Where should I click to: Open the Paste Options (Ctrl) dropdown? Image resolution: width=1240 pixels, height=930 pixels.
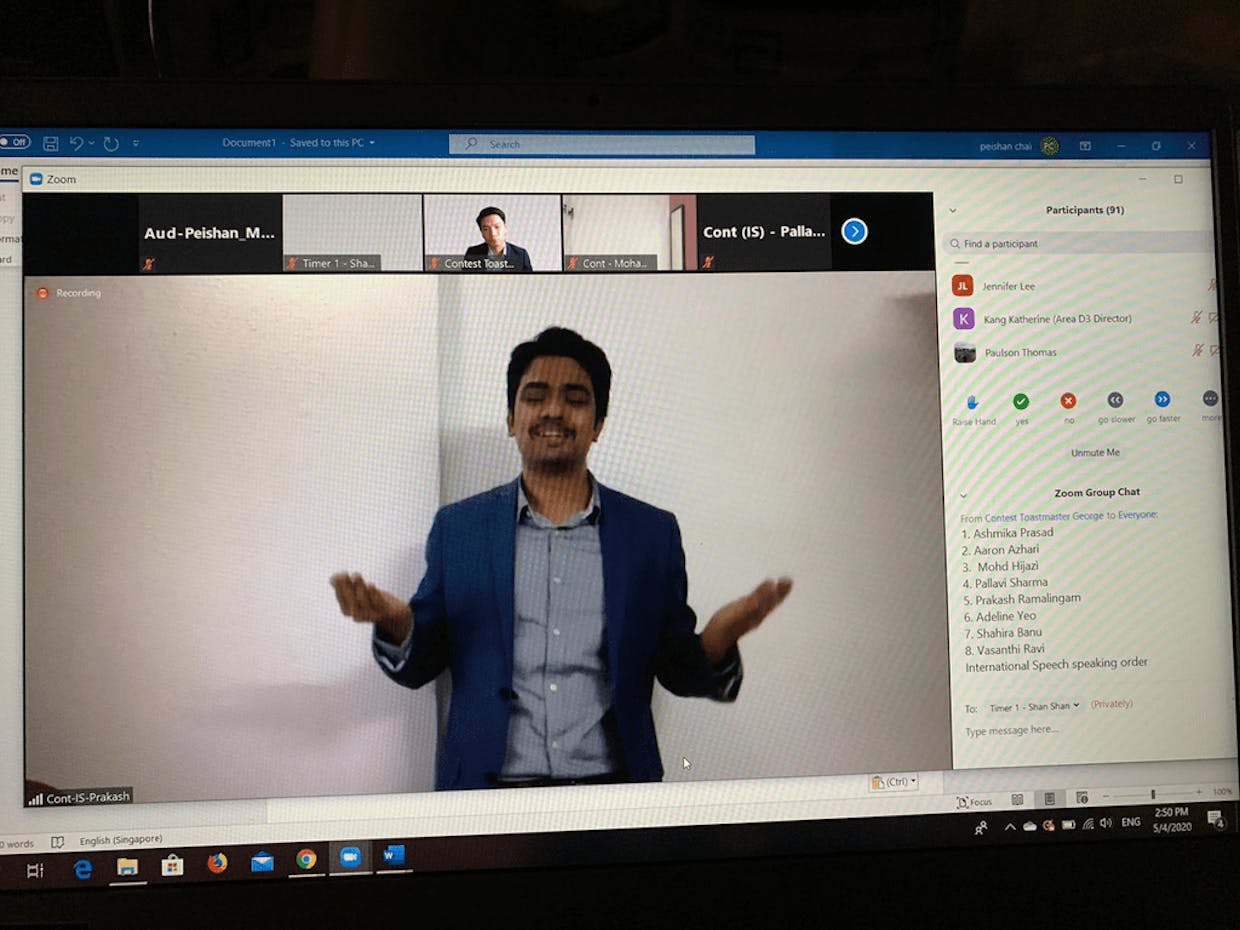(893, 782)
